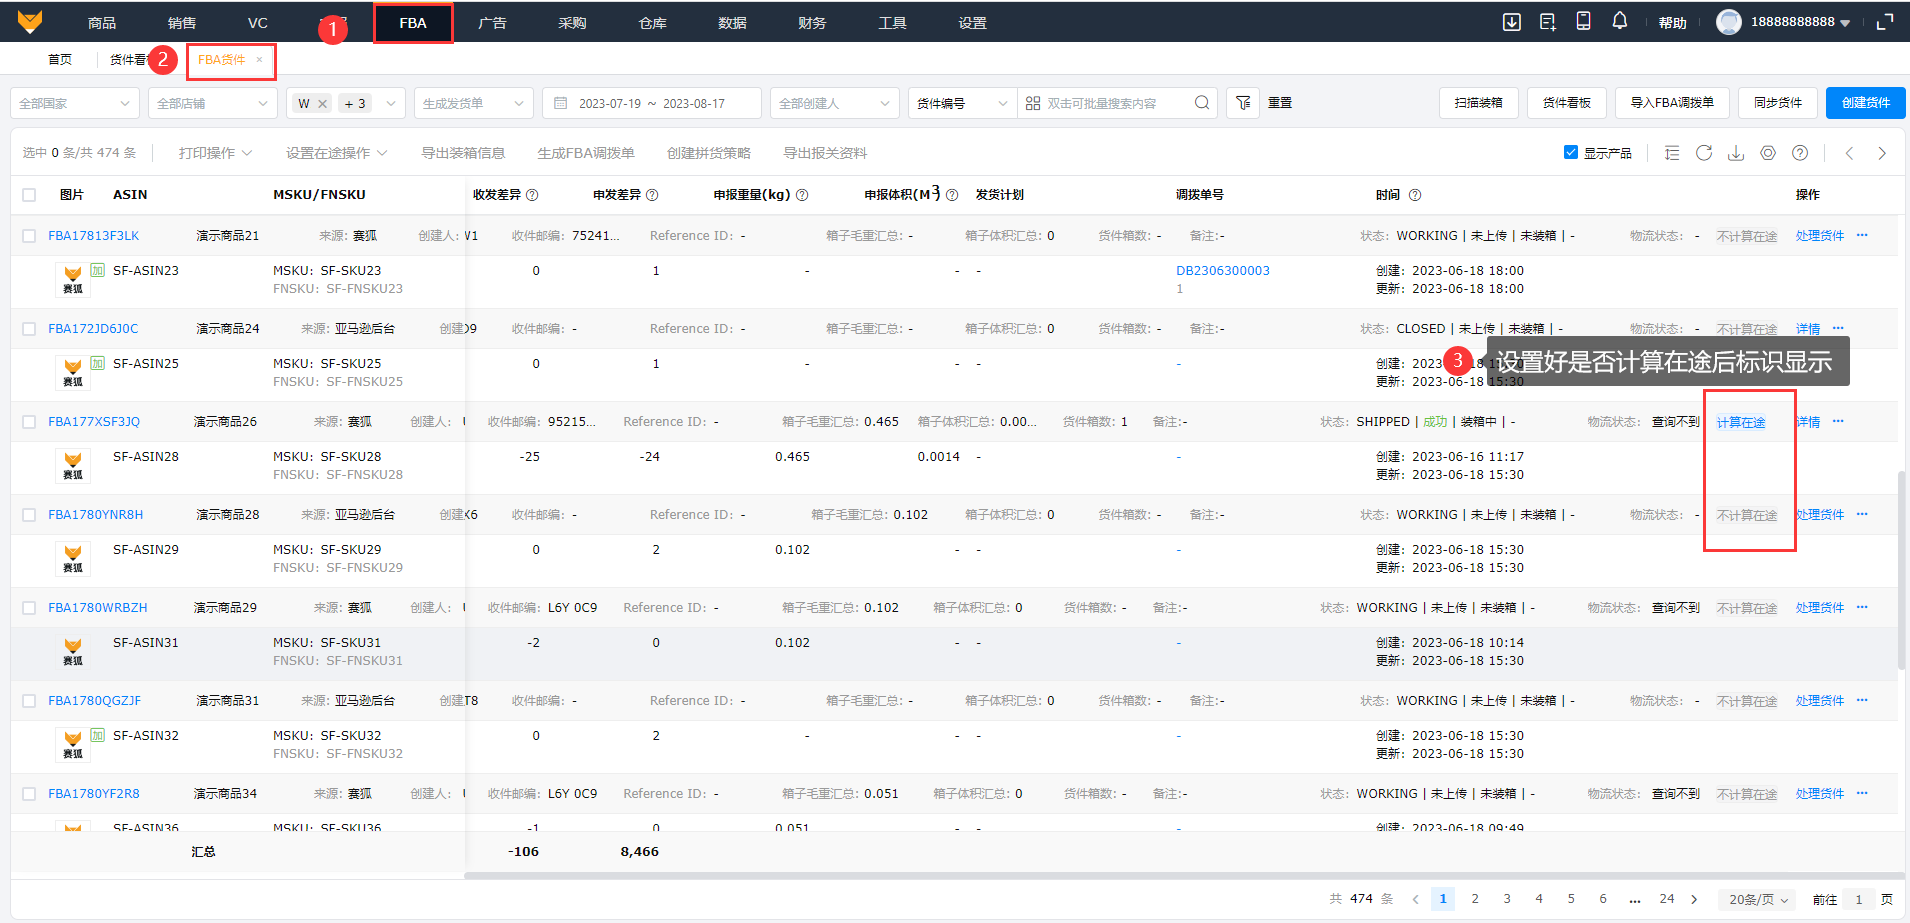Click the 创建货件 button
The height and width of the screenshot is (923, 1910).
(1865, 103)
